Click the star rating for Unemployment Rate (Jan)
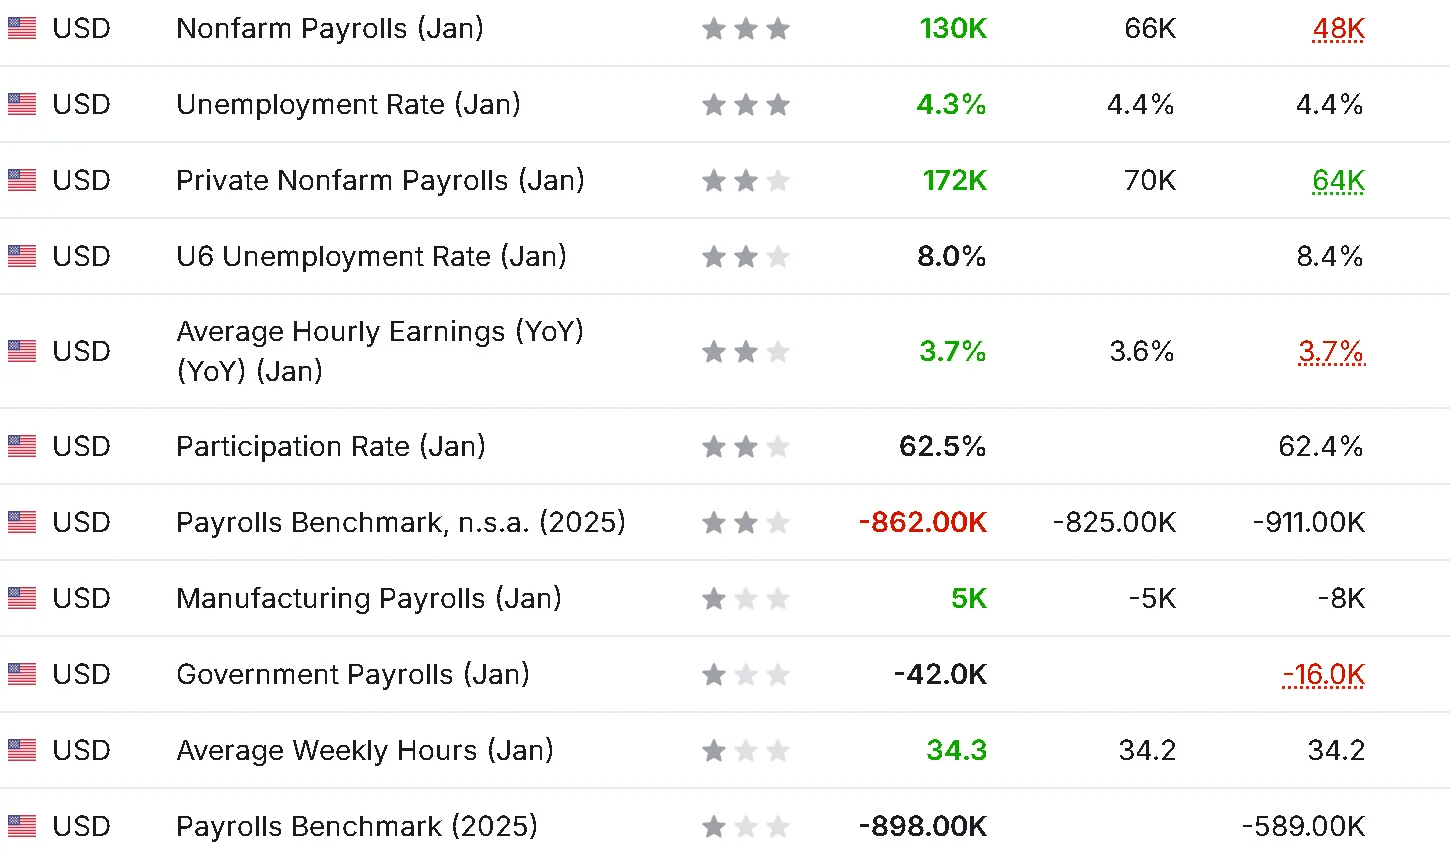This screenshot has height=856, width=1450. coord(746,104)
